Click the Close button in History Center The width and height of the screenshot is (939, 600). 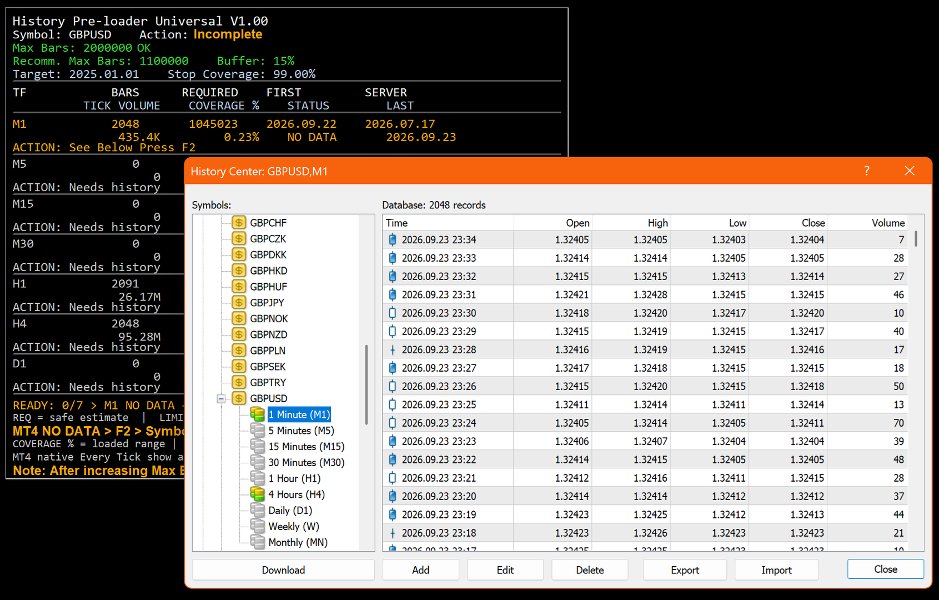[885, 569]
